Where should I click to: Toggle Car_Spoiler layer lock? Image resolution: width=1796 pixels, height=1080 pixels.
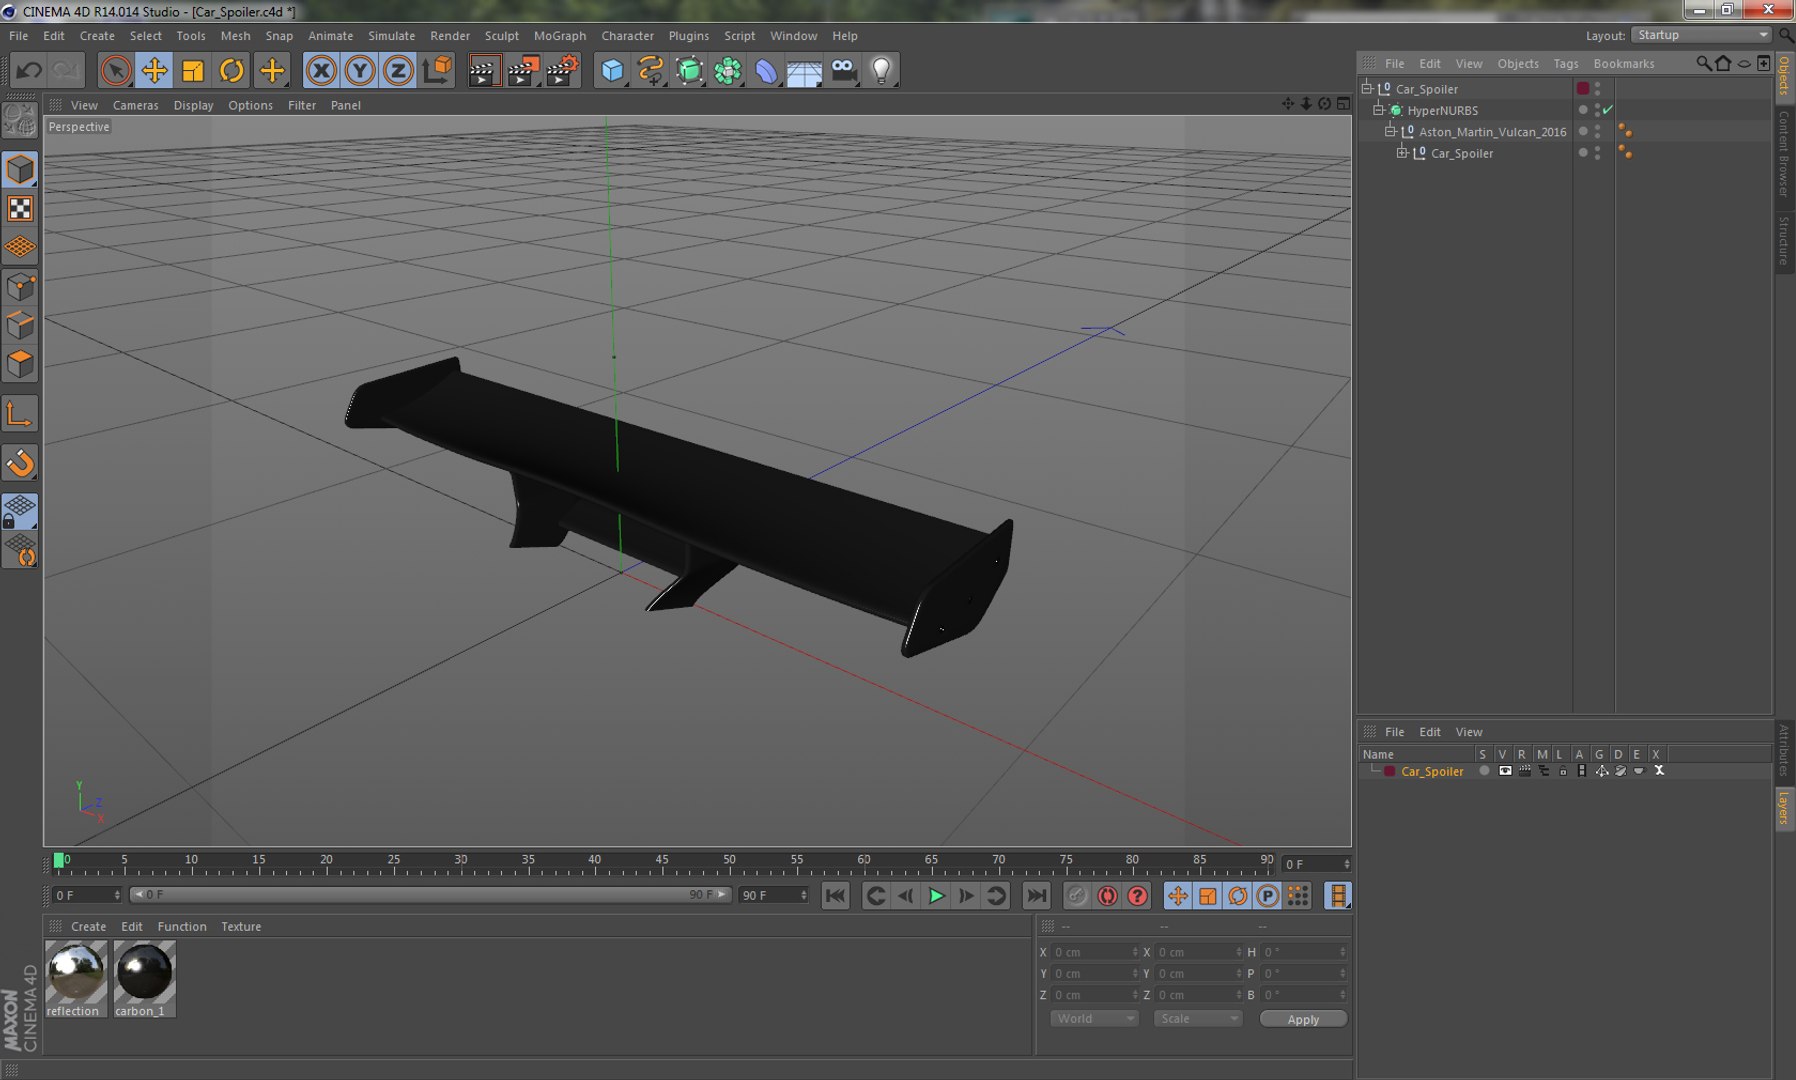coord(1563,771)
